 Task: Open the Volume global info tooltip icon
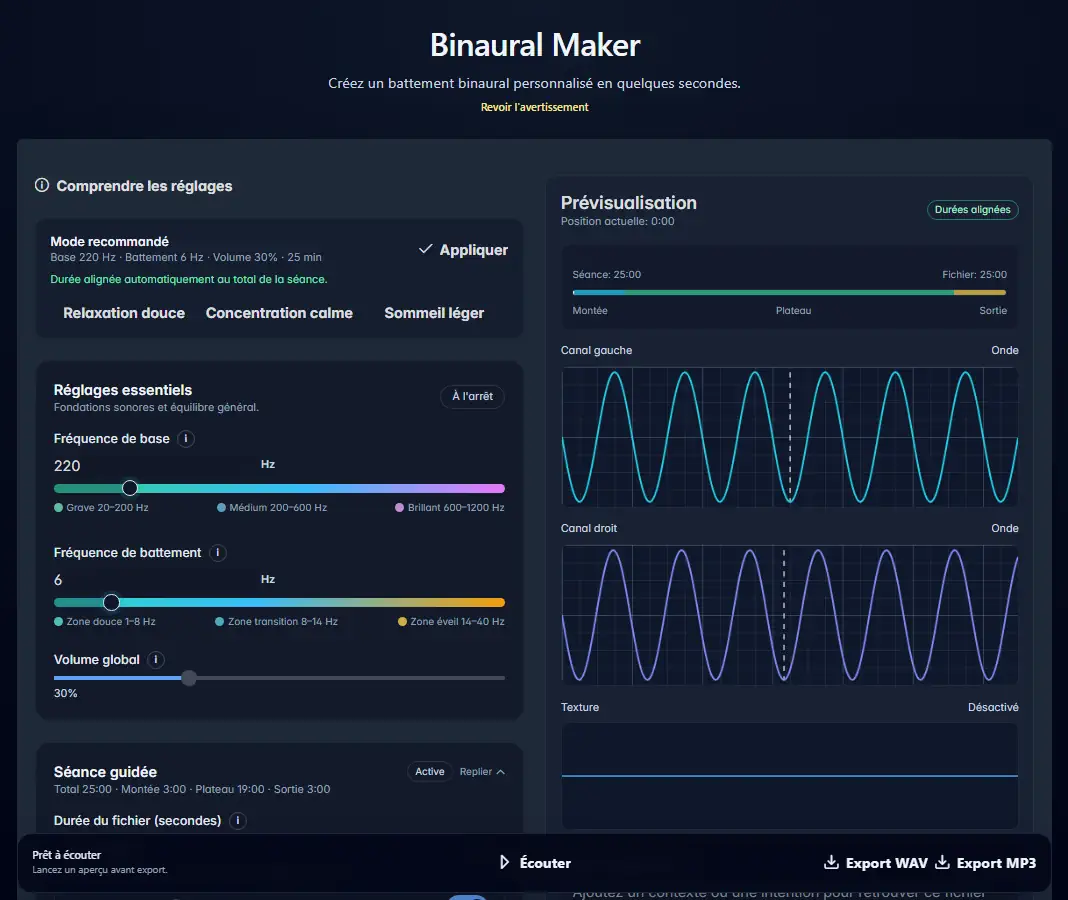pyautogui.click(x=157, y=660)
